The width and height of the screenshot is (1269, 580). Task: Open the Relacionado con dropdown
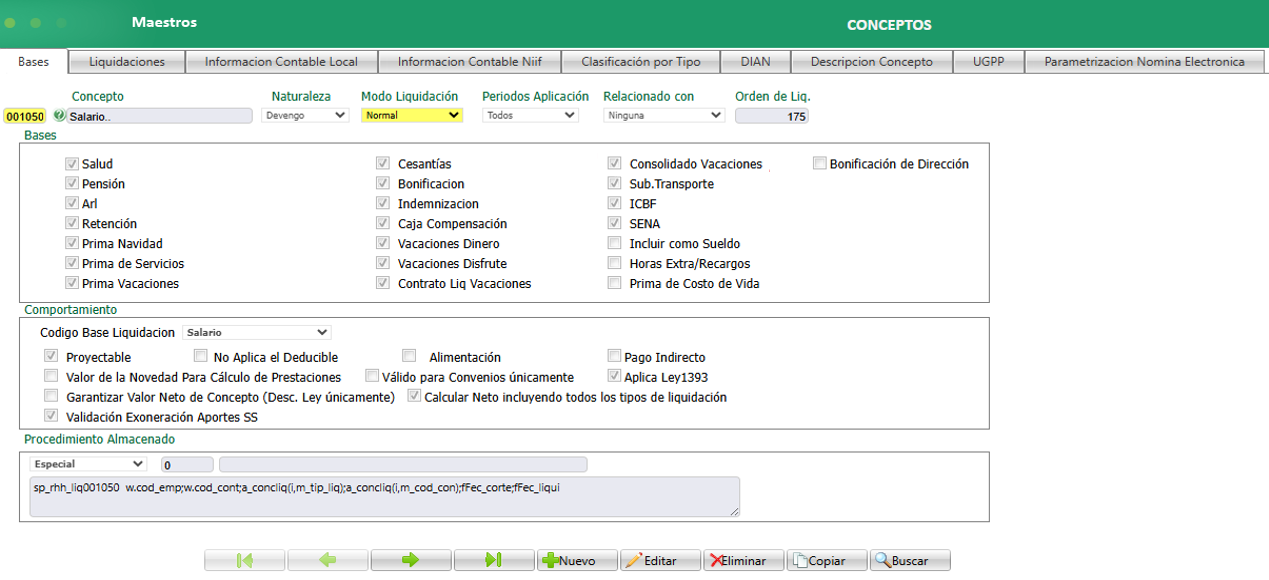pyautogui.click(x=664, y=115)
